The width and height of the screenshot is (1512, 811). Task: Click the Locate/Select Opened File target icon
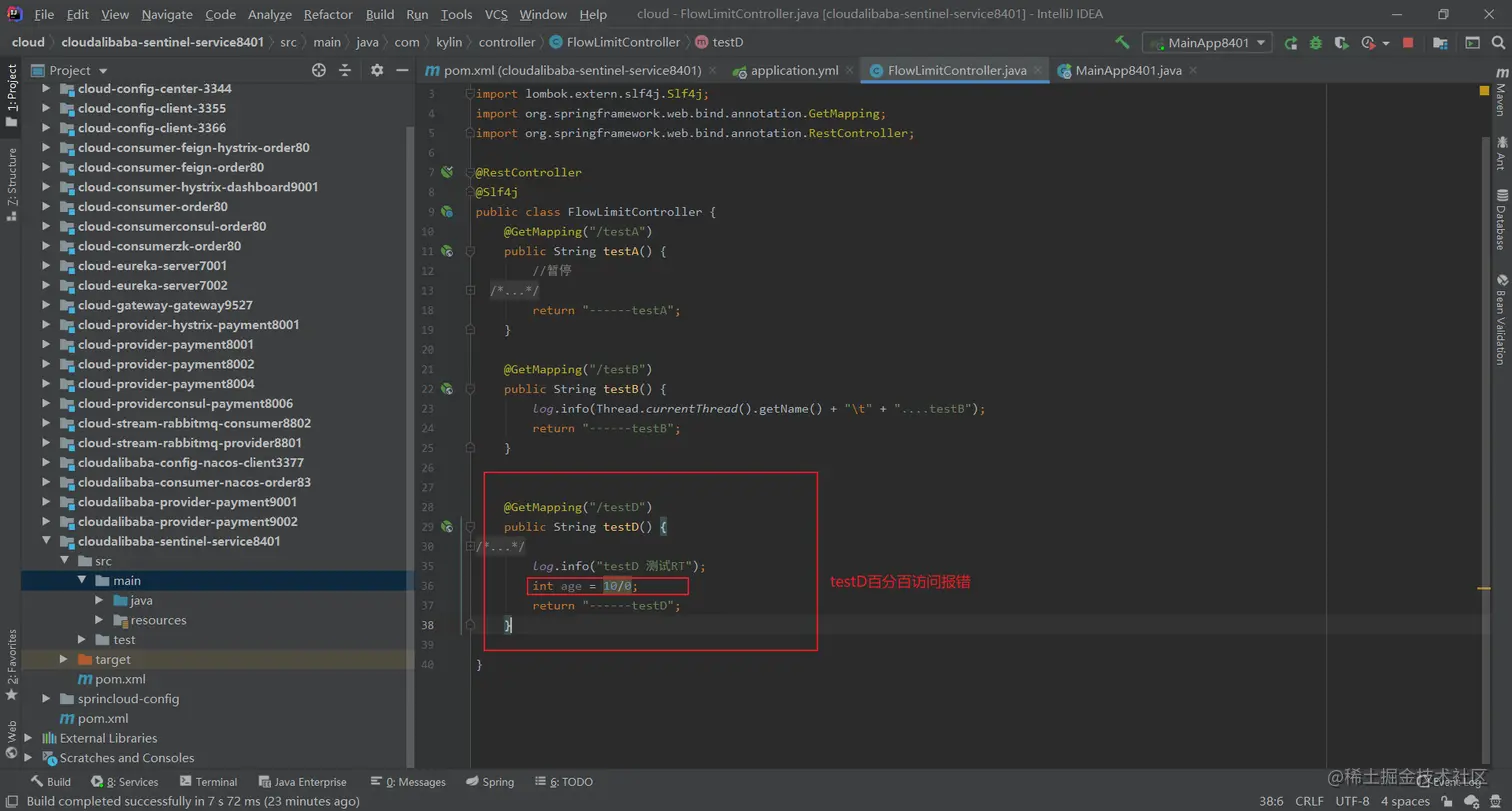319,70
